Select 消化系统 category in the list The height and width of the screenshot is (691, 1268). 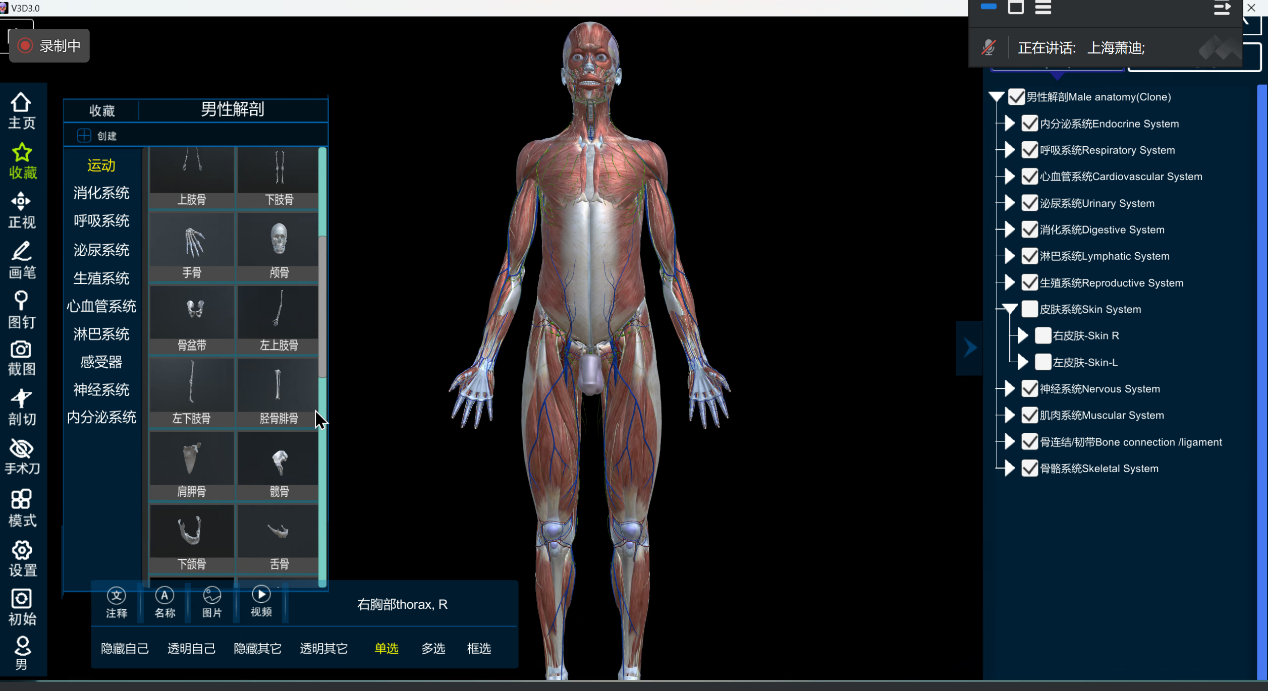click(x=101, y=193)
